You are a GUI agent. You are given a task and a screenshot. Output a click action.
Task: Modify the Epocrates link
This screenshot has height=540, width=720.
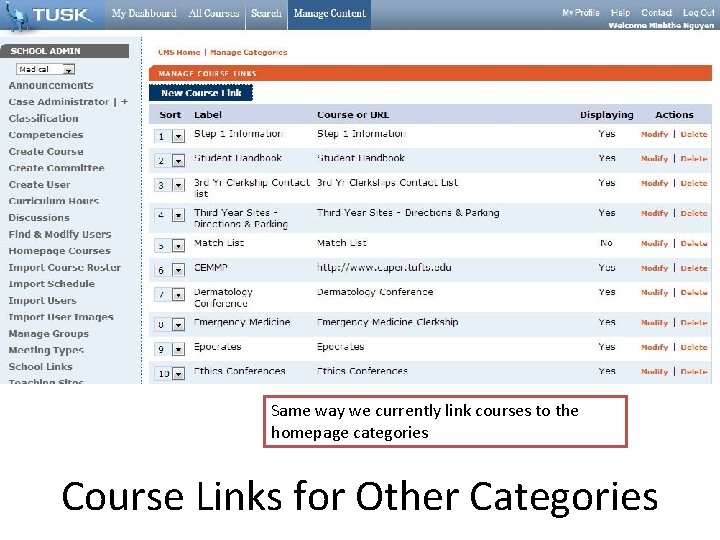[654, 347]
